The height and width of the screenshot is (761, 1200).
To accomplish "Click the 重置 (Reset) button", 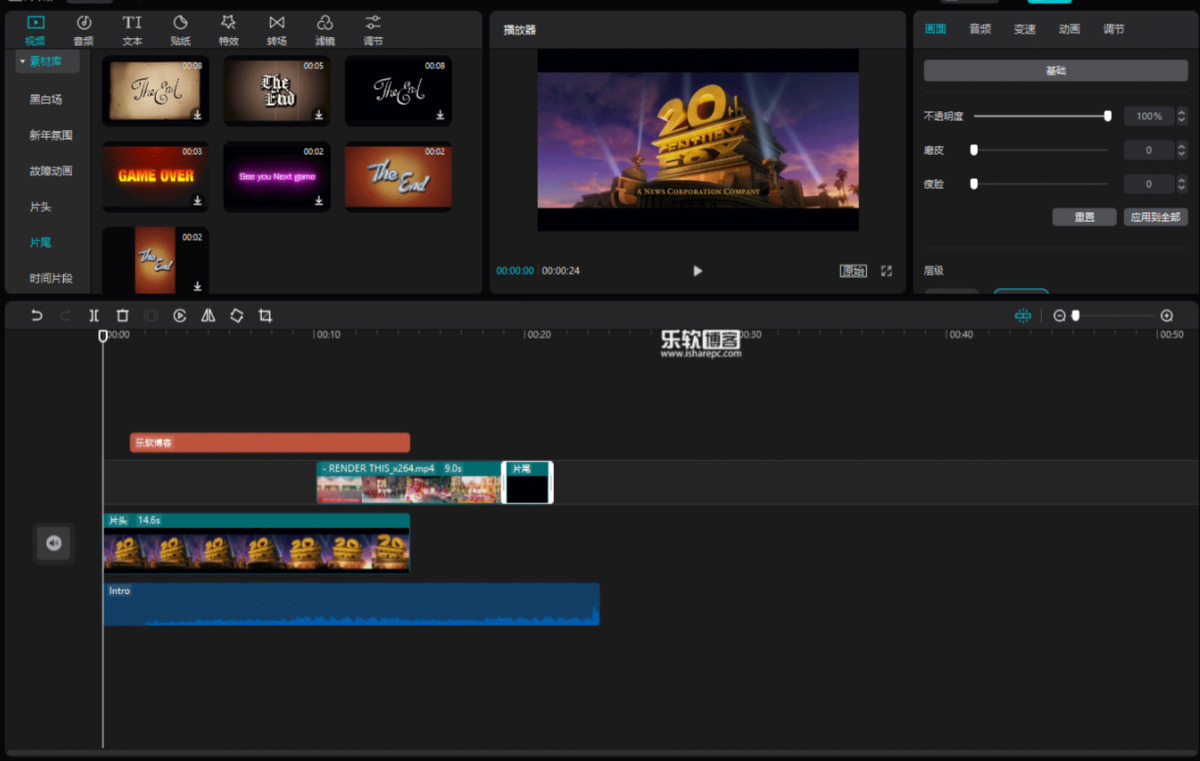I will (1084, 217).
